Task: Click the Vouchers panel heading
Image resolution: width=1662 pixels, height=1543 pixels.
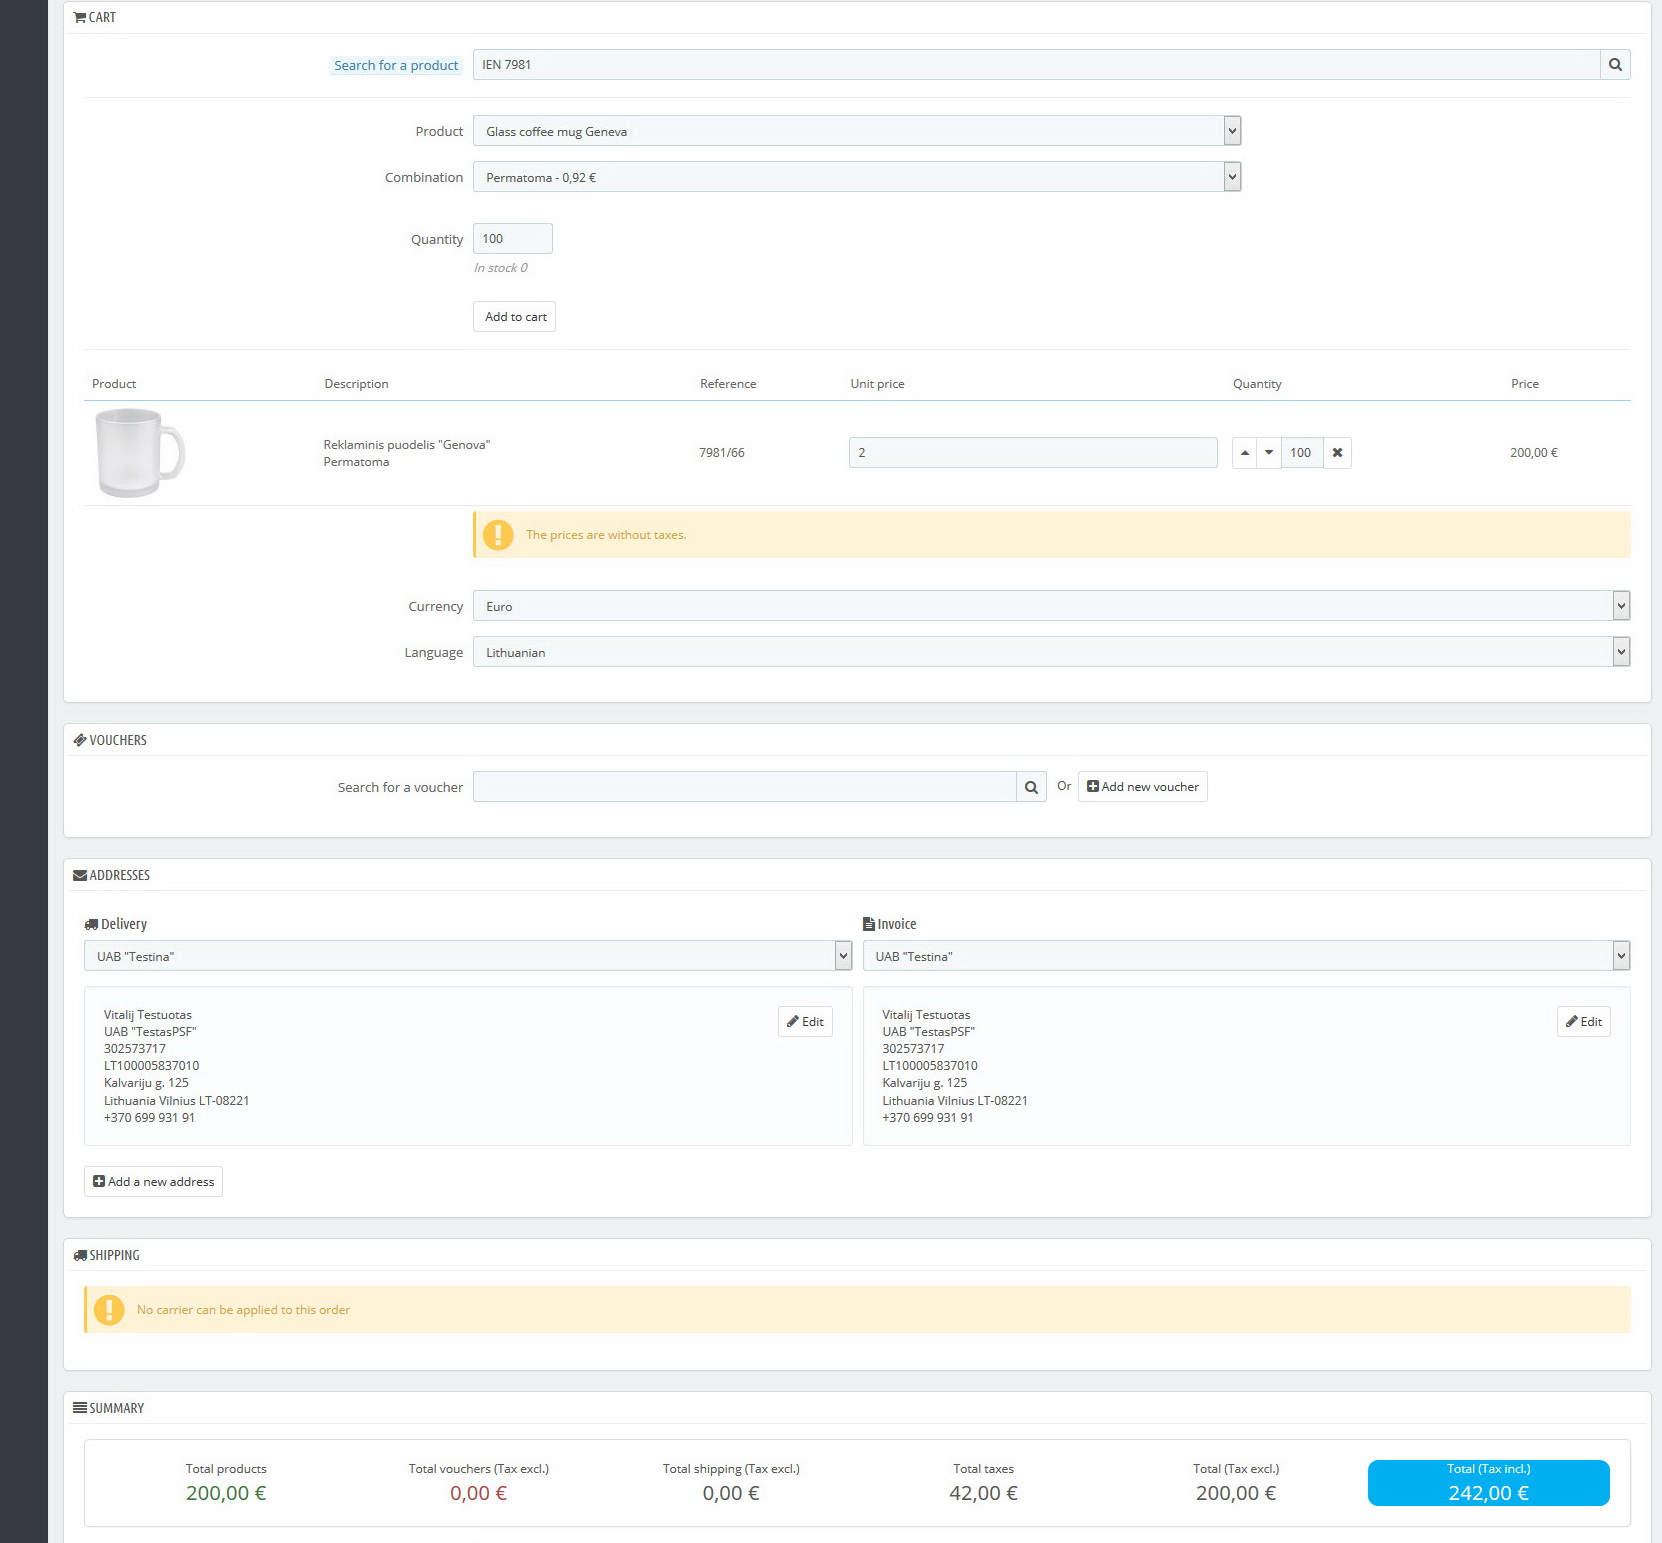Action: [x=110, y=740]
